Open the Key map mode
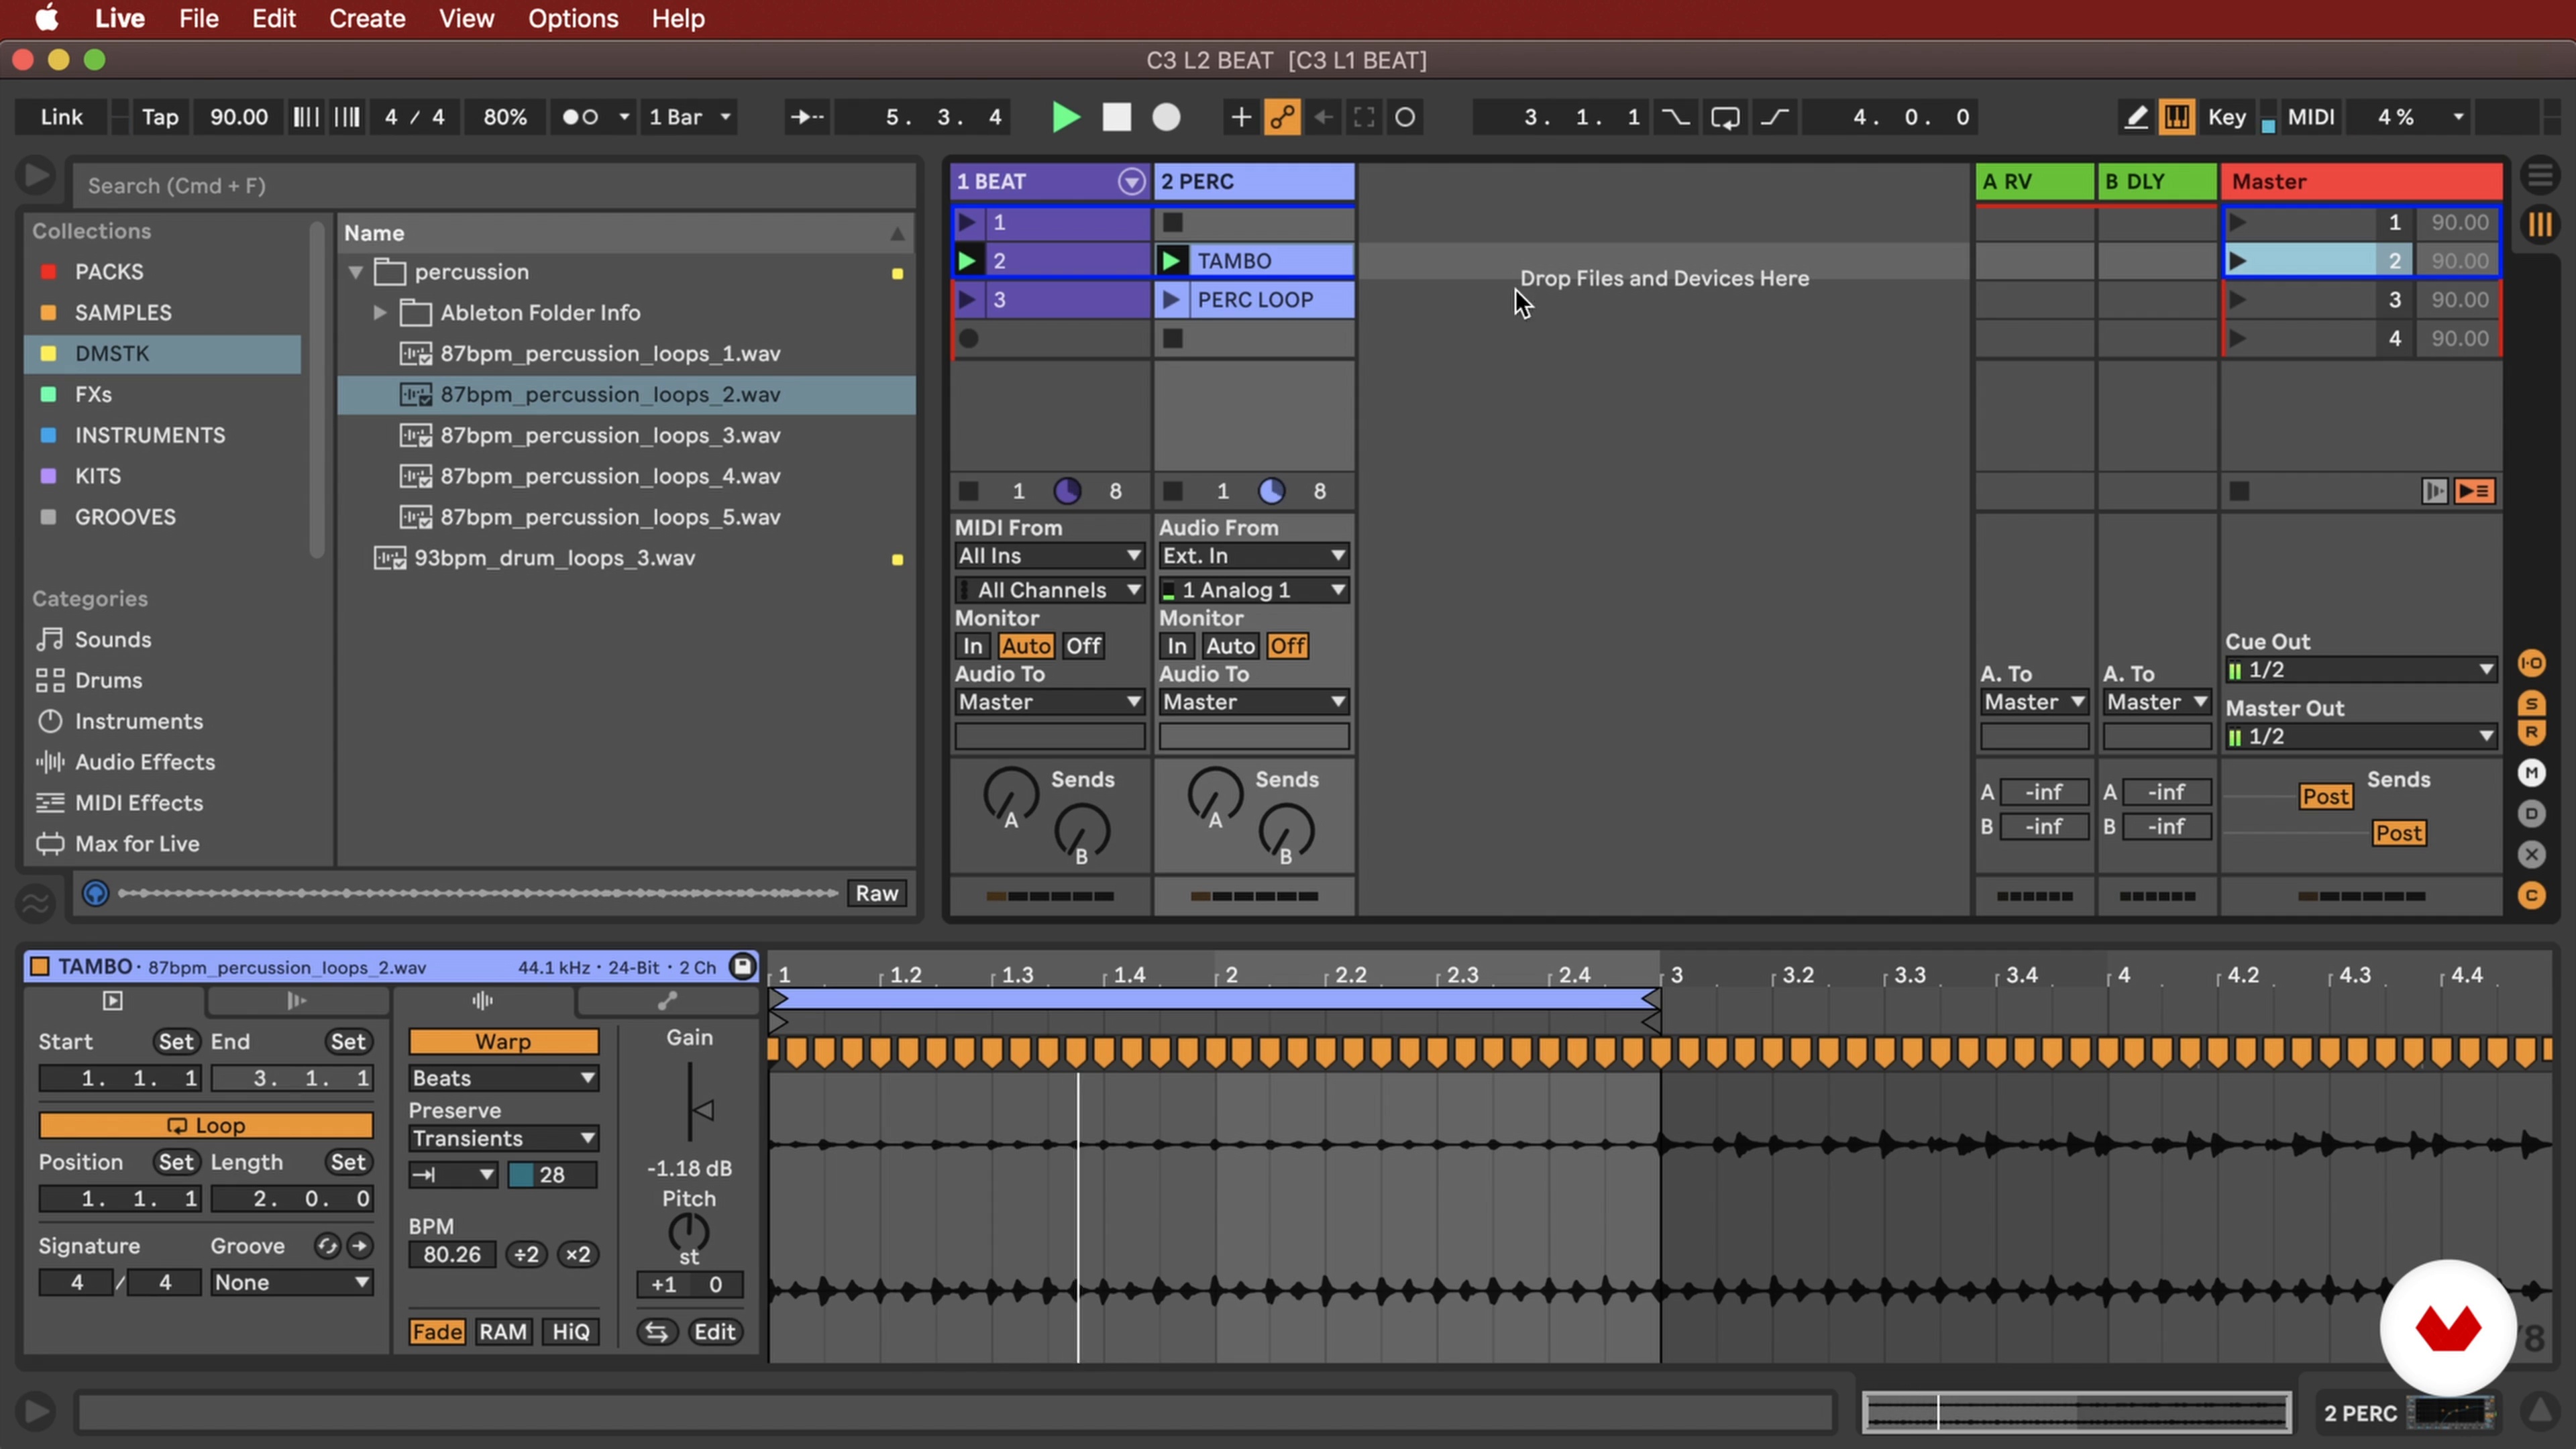 (2226, 117)
